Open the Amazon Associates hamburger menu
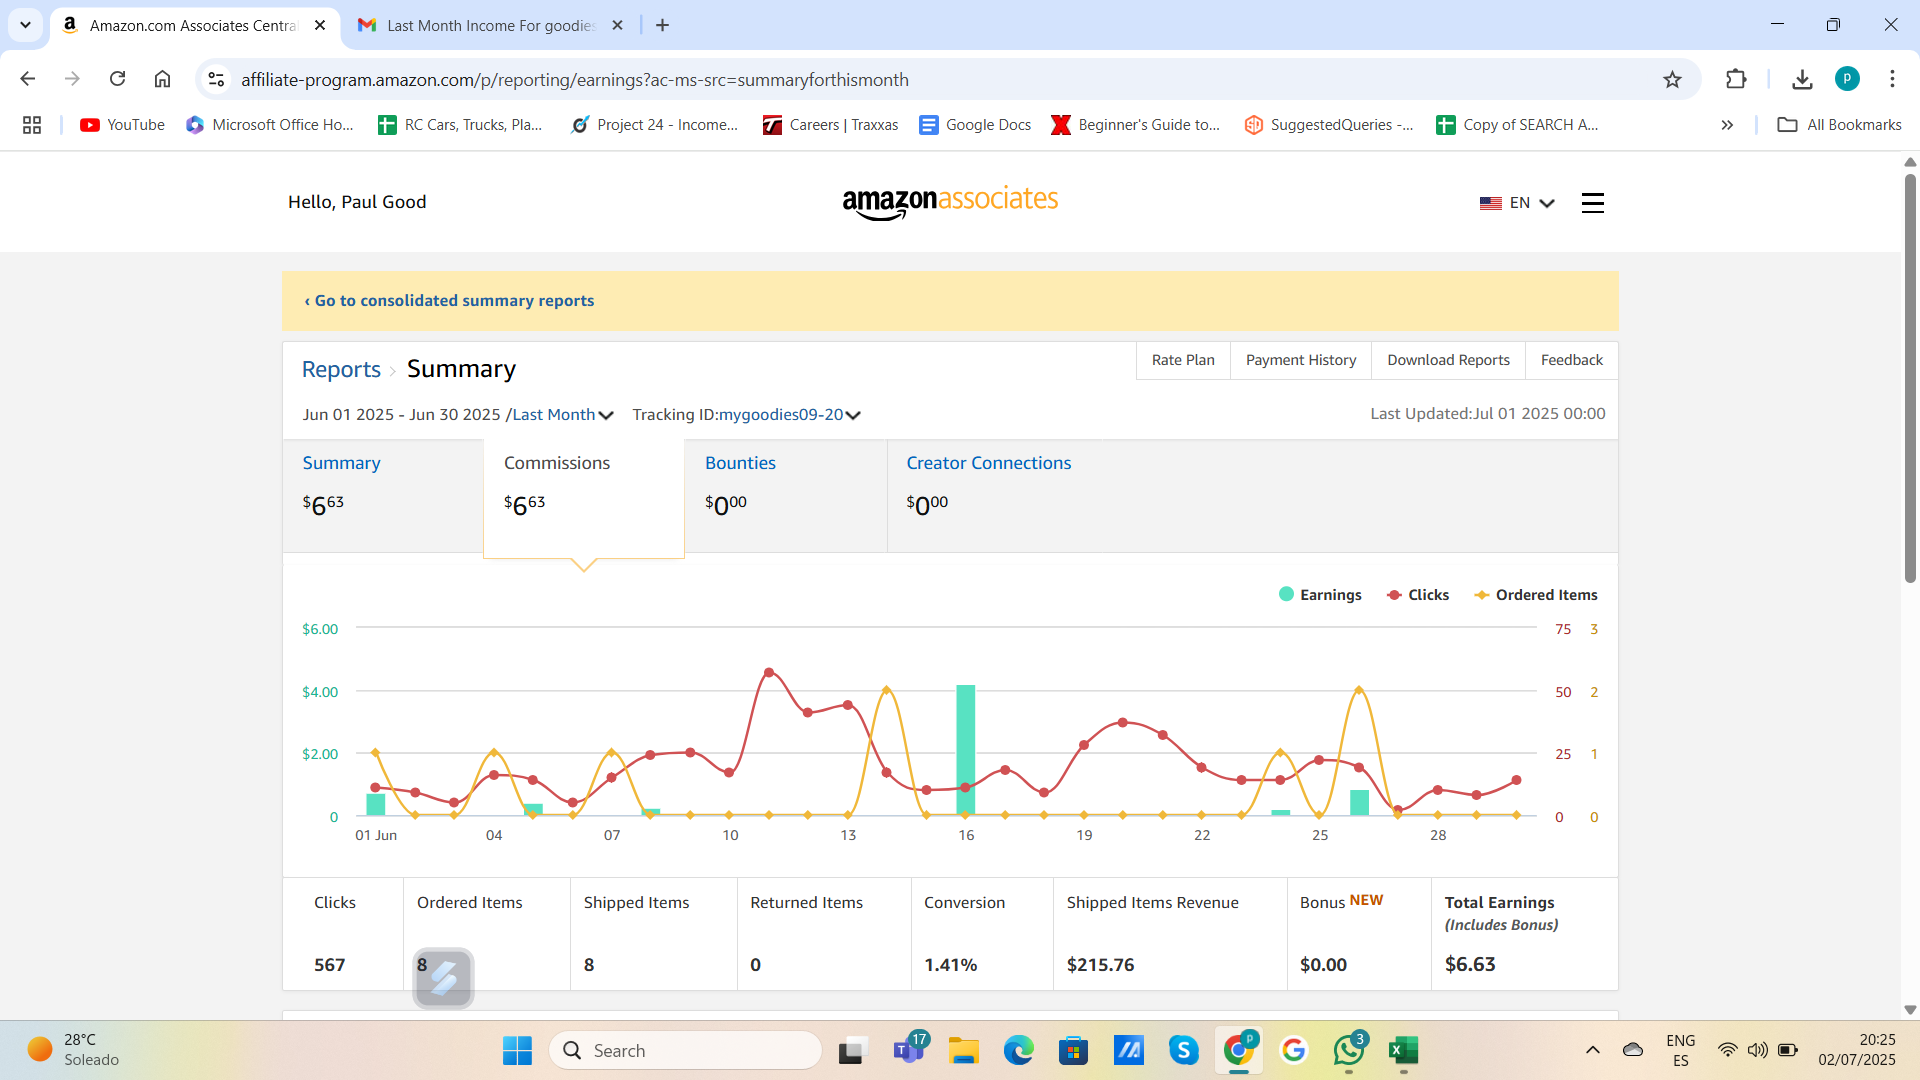The width and height of the screenshot is (1920, 1080). coord(1593,203)
